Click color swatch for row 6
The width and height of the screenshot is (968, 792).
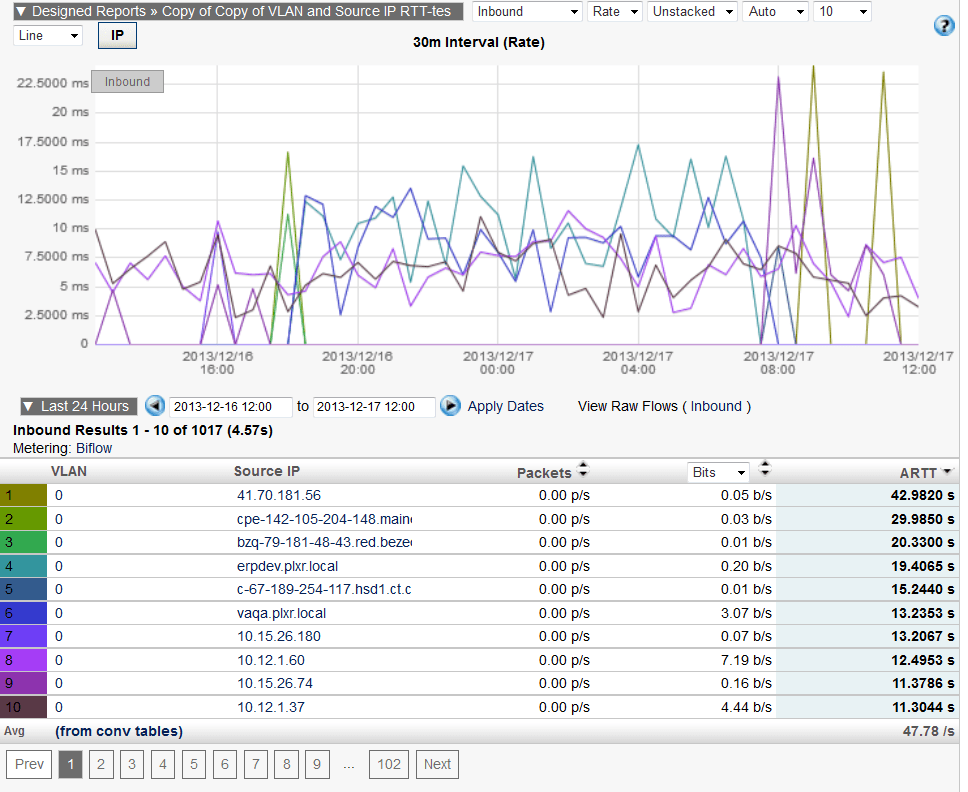23,613
